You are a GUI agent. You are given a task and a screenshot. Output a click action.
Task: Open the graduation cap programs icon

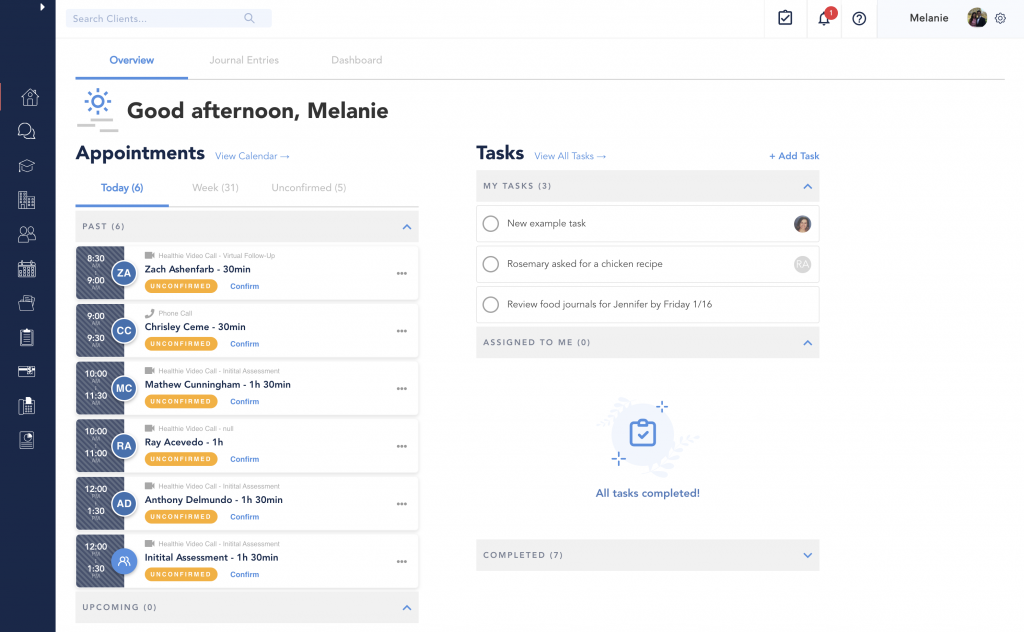tap(27, 166)
